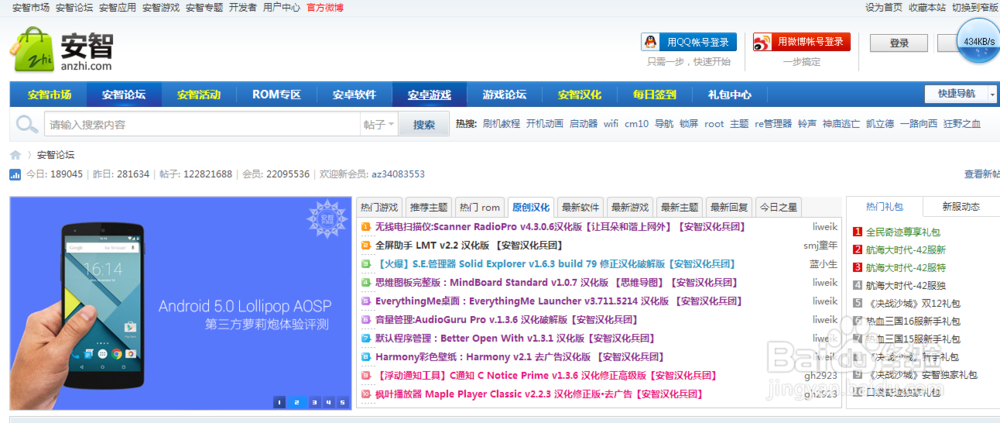Image resolution: width=1000 pixels, height=423 pixels.
Task: Click 查看新帖 link
Action: pos(982,174)
